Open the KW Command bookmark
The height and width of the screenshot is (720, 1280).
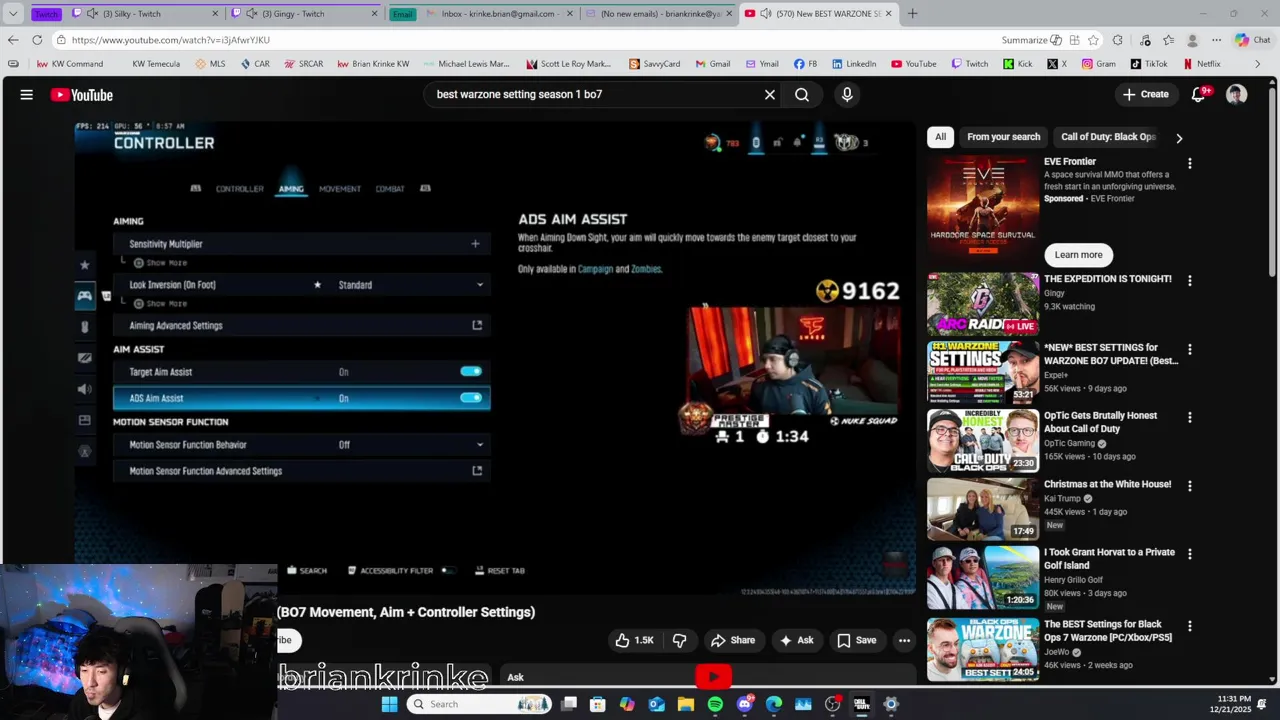pyautogui.click(x=70, y=64)
